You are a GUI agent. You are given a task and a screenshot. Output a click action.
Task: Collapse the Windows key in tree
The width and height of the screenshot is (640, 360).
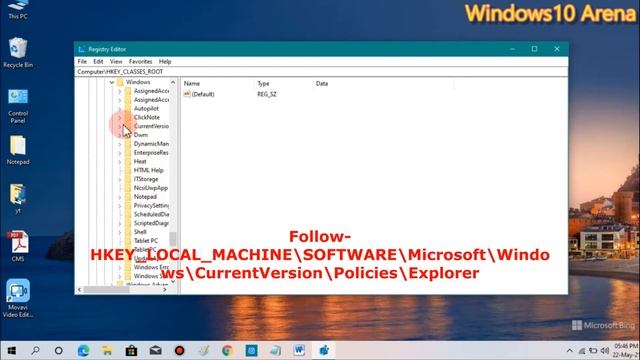(x=111, y=82)
